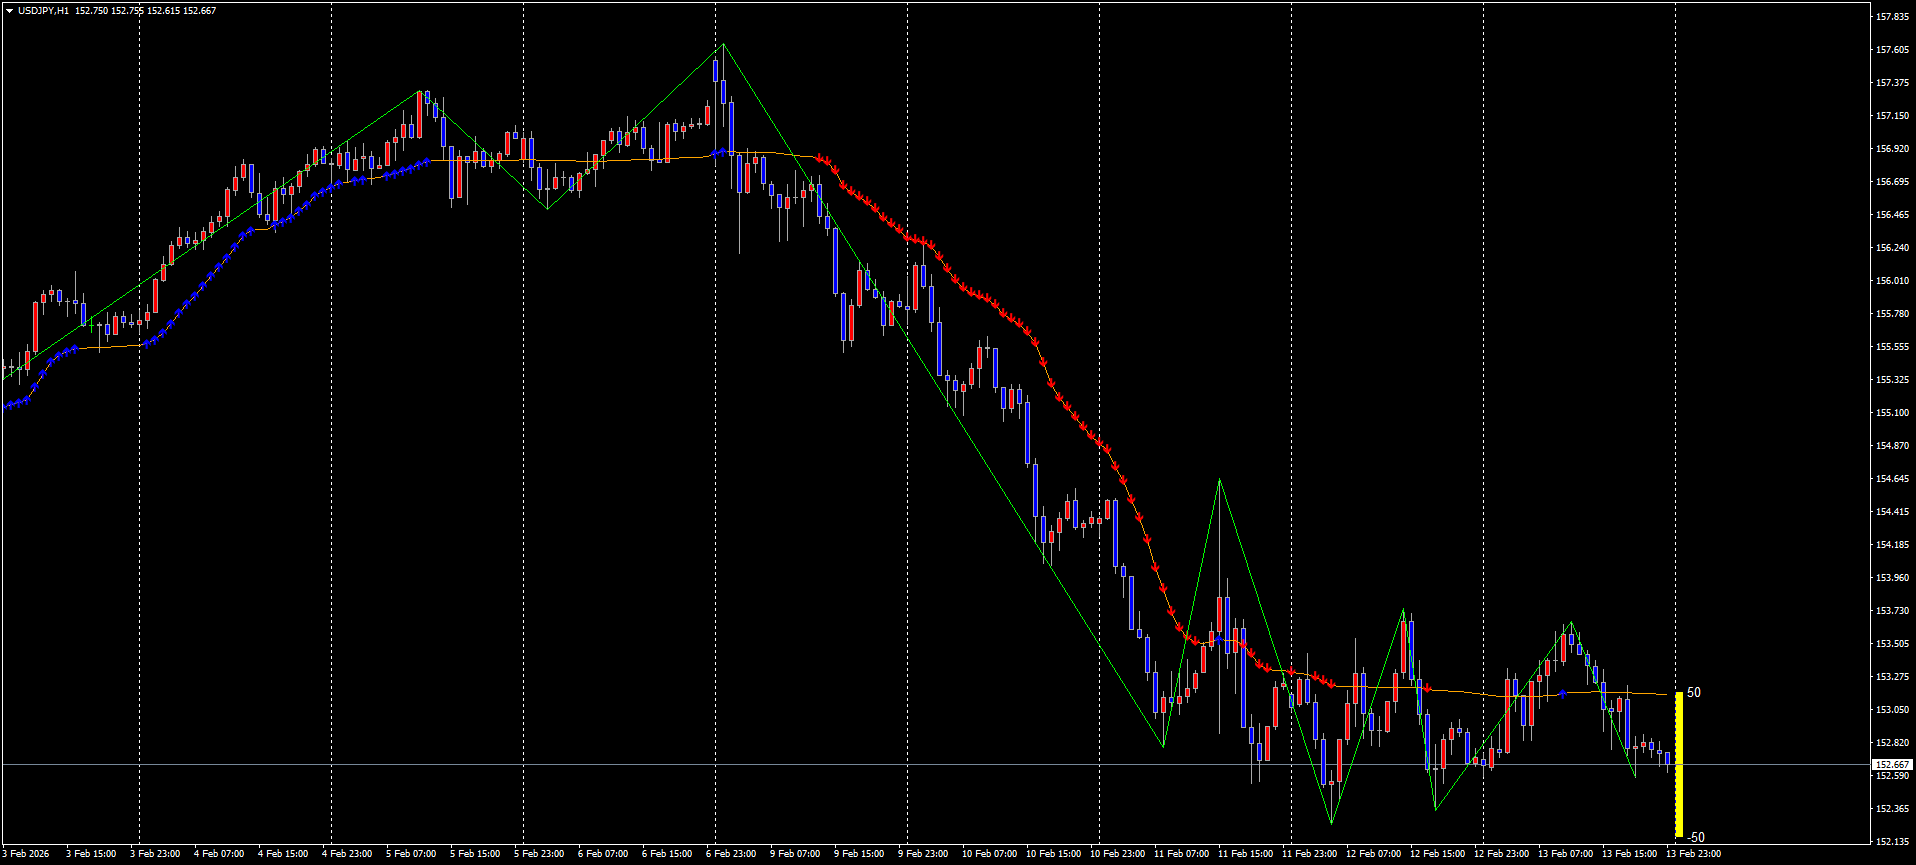Select the current price tag 152.667 on axis
The image size is (1916, 865).
tap(1891, 764)
